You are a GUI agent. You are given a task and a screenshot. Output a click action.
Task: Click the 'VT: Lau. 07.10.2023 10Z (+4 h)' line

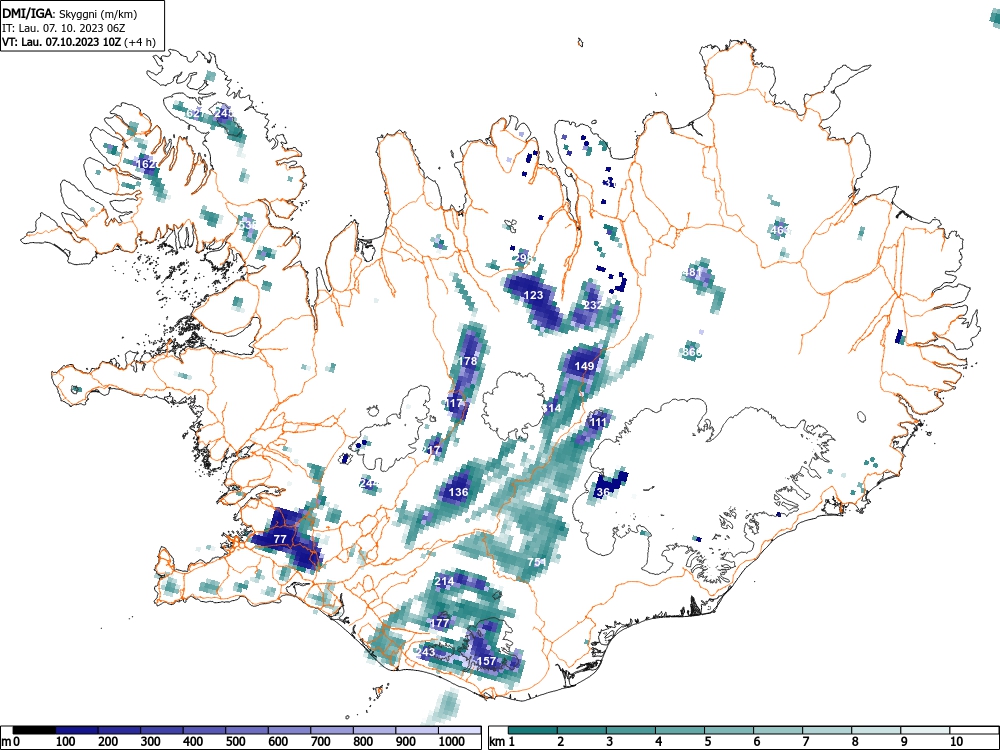[x=78, y=42]
